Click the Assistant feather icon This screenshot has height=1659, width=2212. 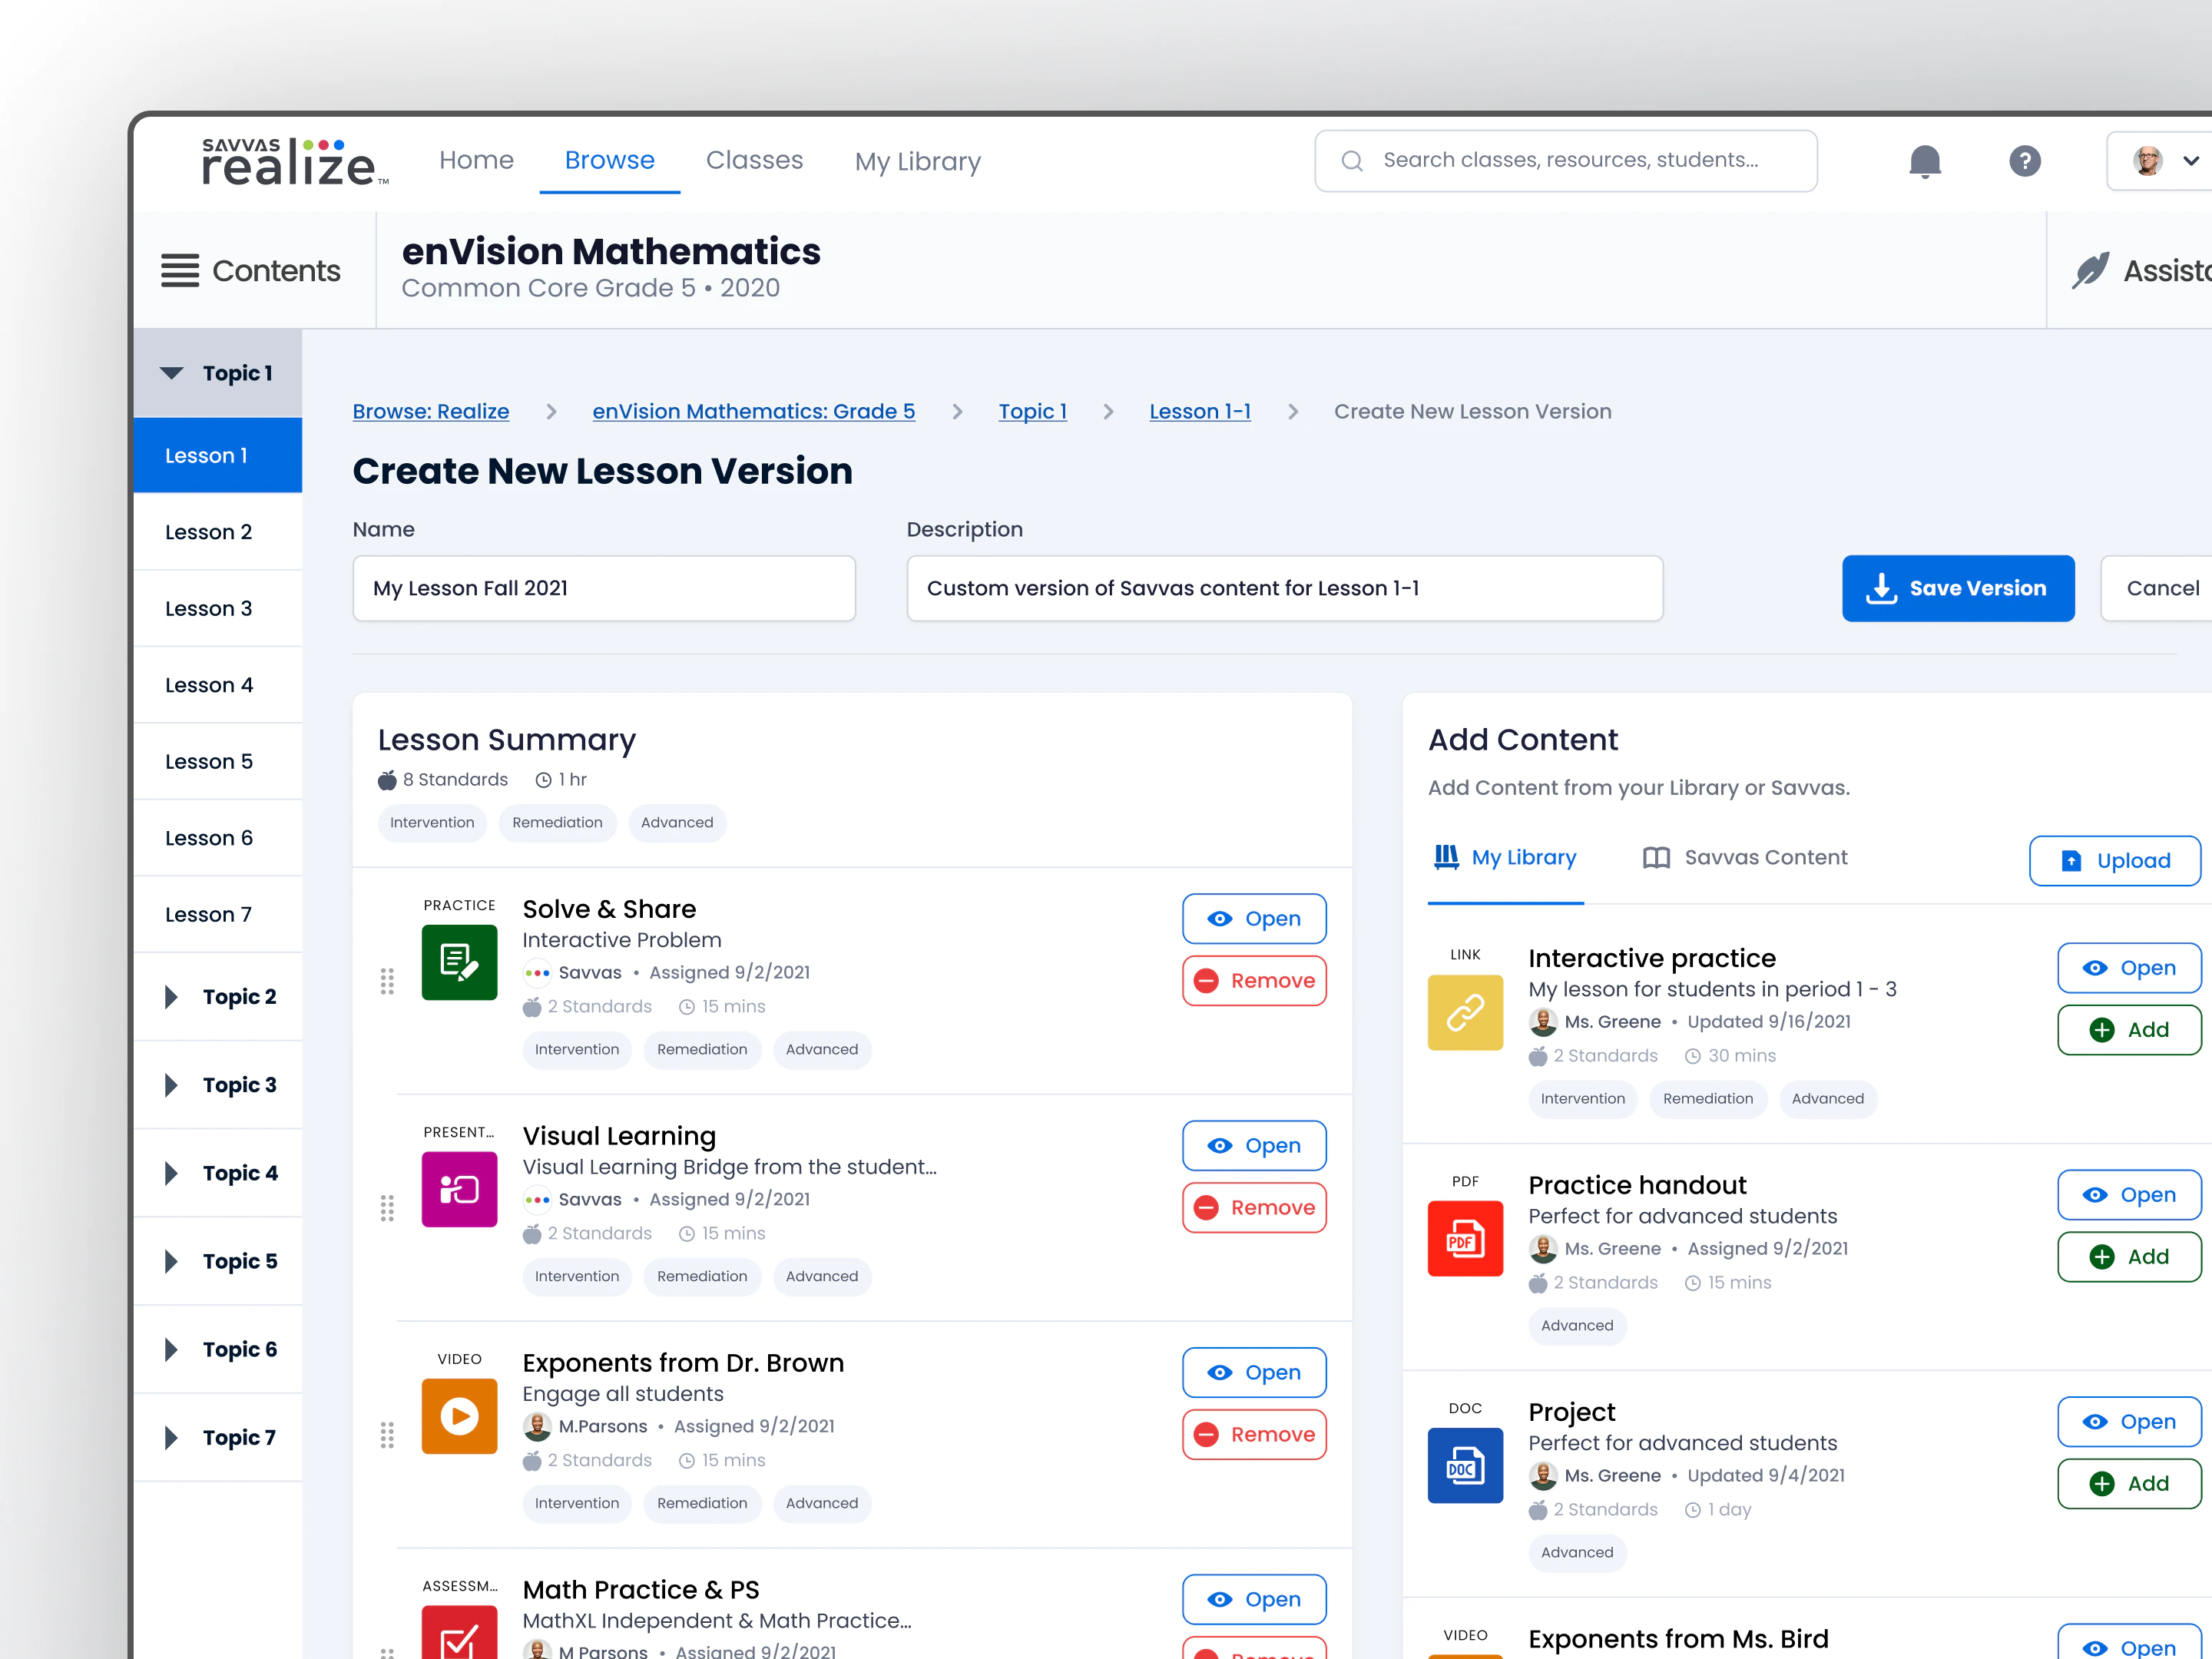click(x=2090, y=270)
